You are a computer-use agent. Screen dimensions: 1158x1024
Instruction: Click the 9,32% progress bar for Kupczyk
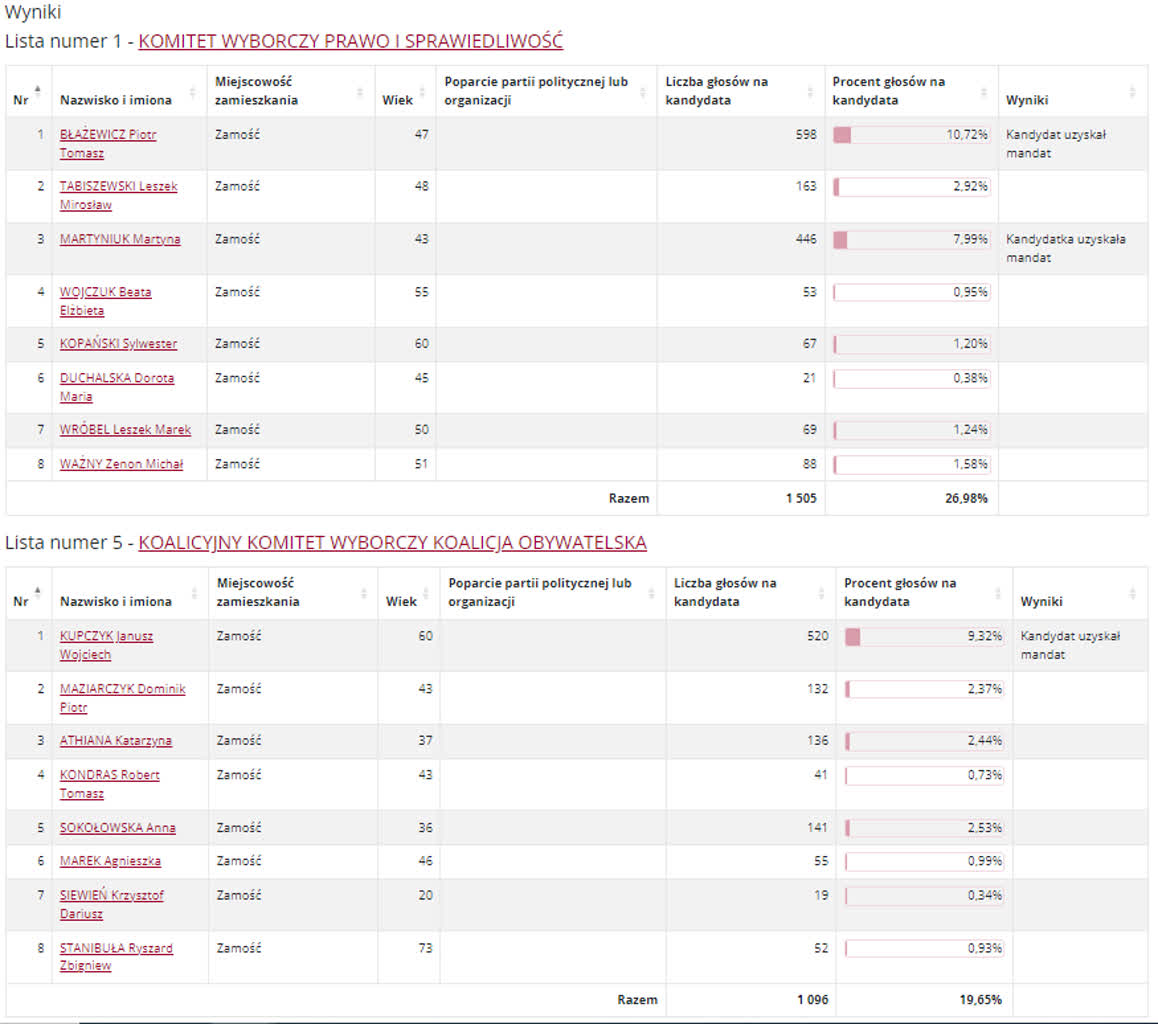point(924,636)
